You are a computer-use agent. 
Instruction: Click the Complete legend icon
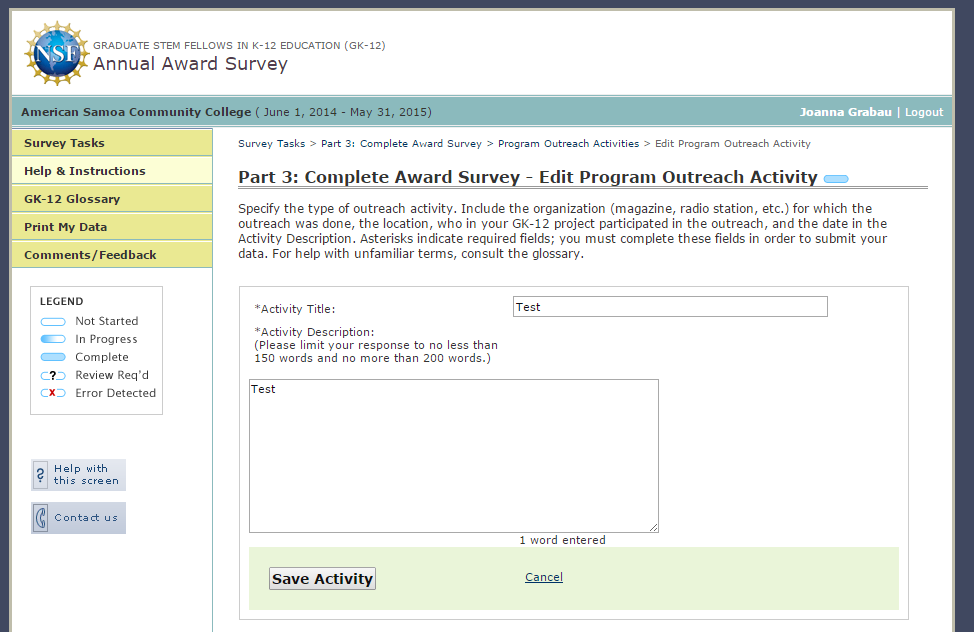[x=53, y=357]
